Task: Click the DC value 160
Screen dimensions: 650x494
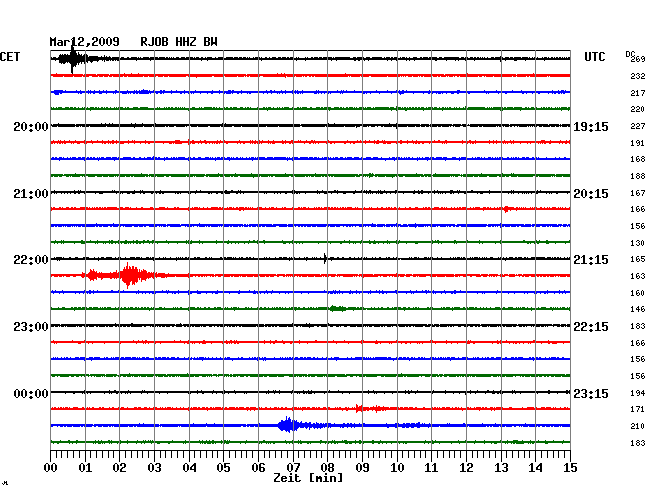Action: (x=638, y=293)
